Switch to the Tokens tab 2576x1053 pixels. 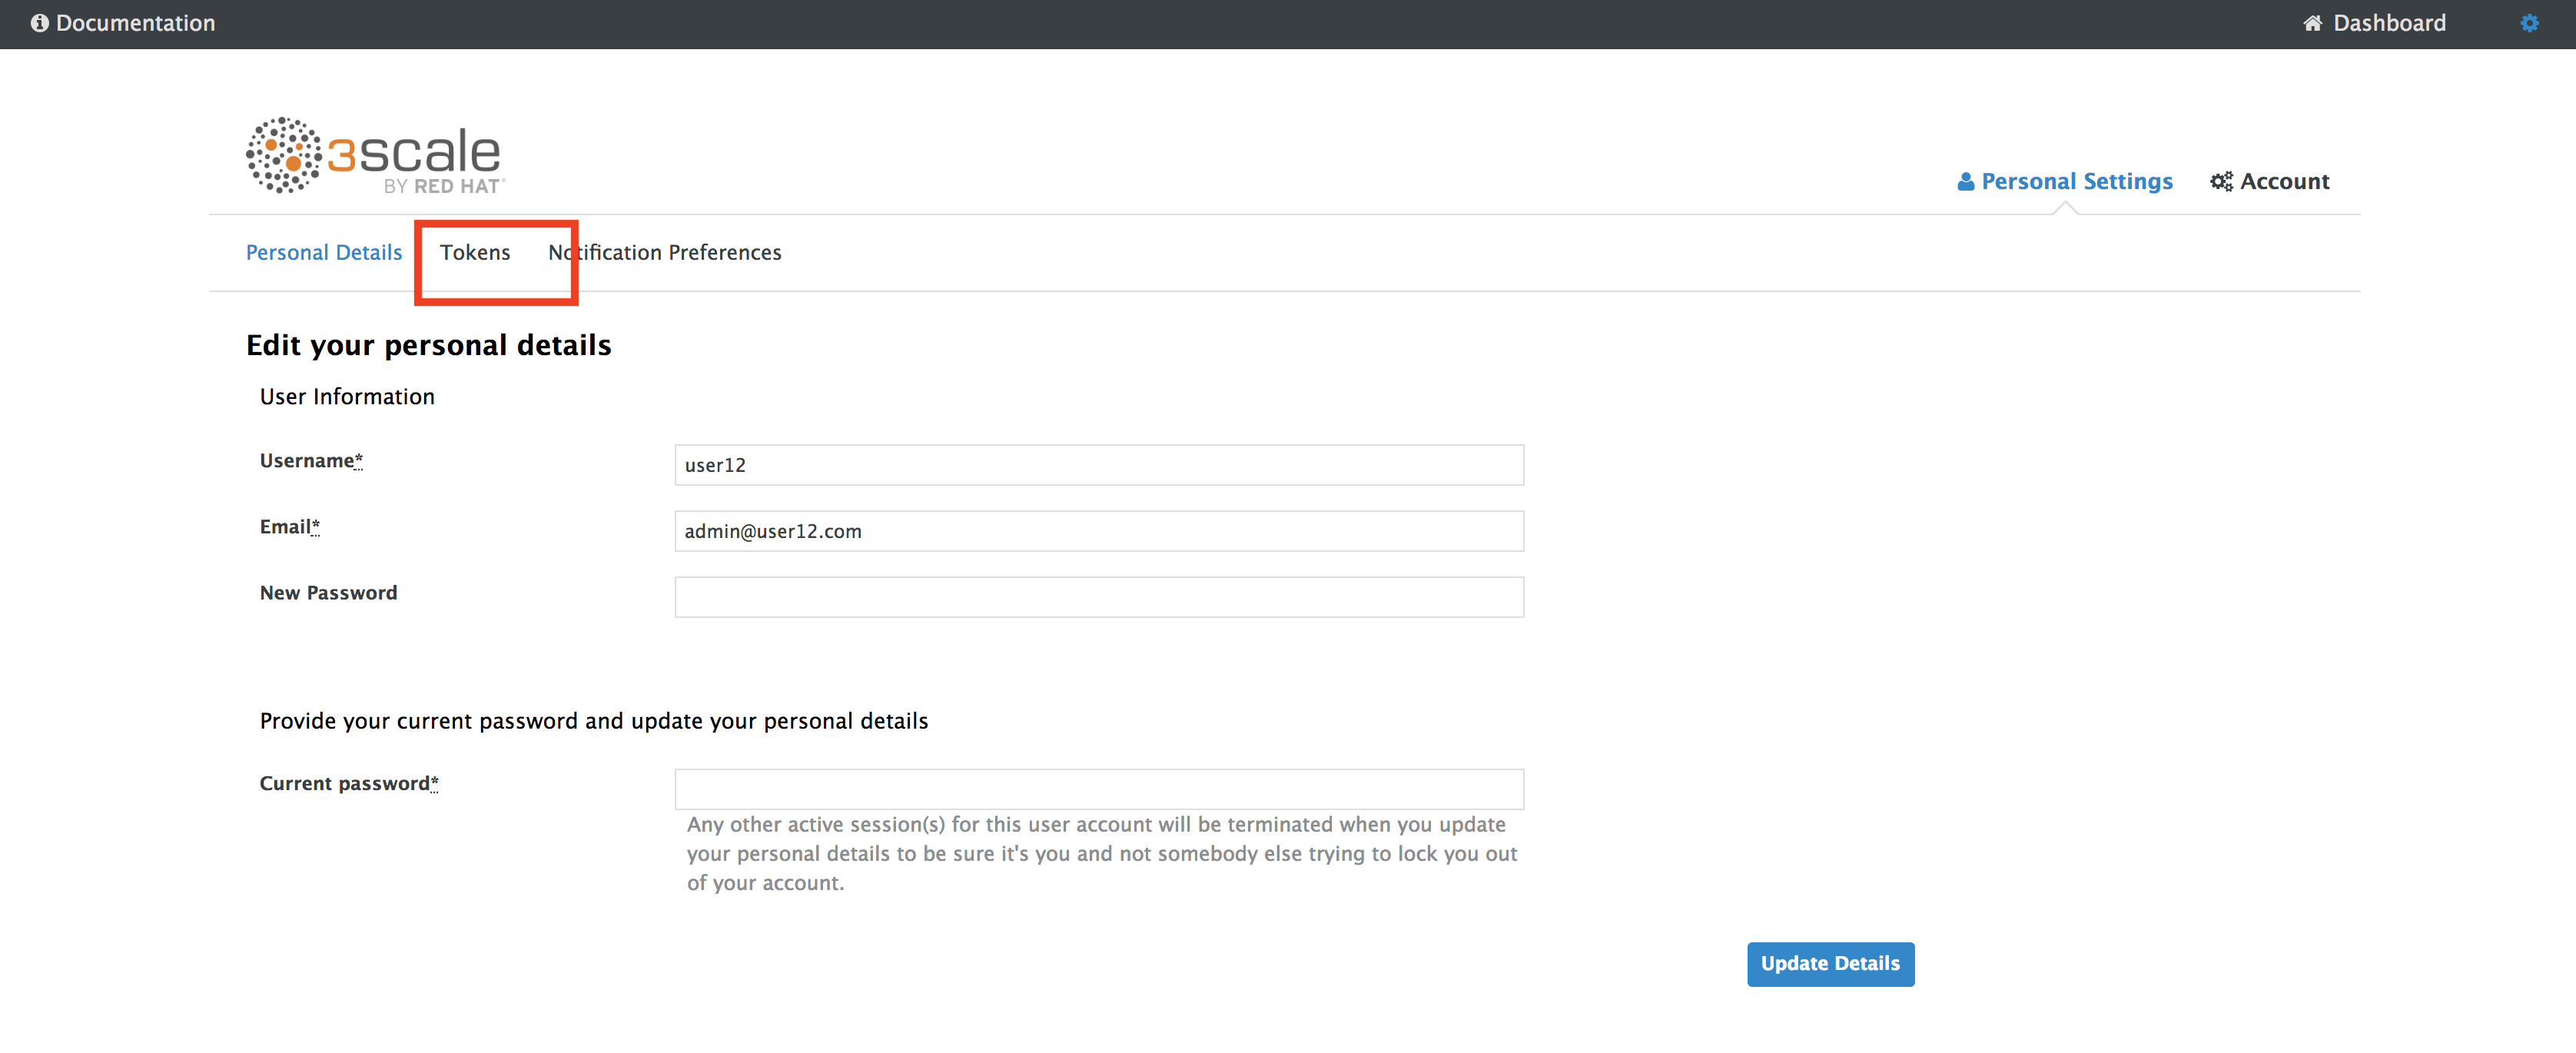click(475, 252)
